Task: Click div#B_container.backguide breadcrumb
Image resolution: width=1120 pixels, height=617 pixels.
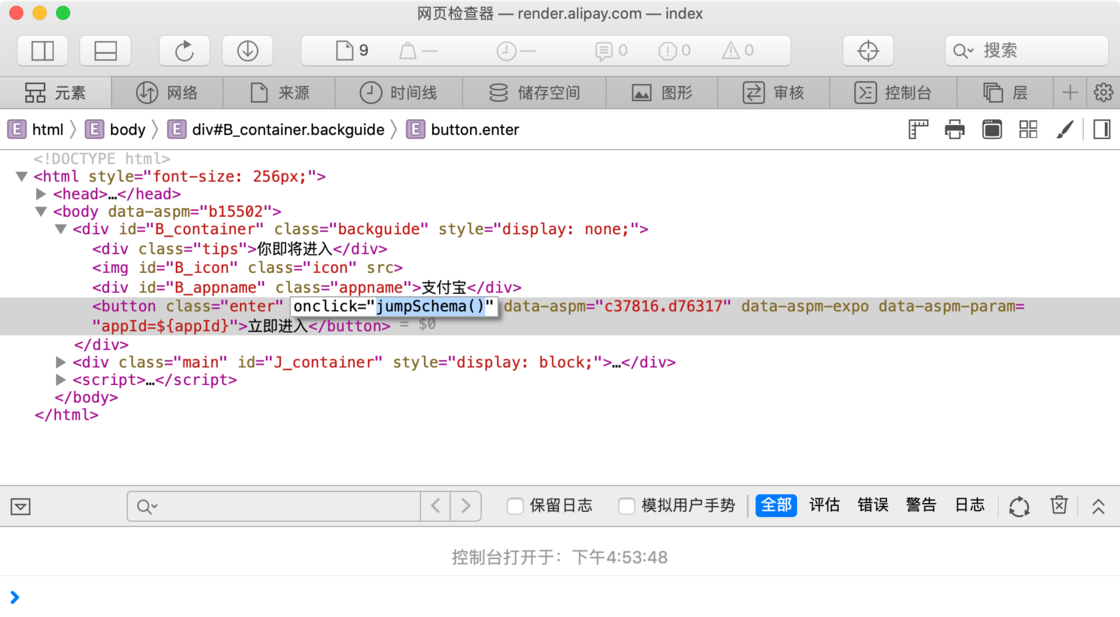Action: [276, 129]
